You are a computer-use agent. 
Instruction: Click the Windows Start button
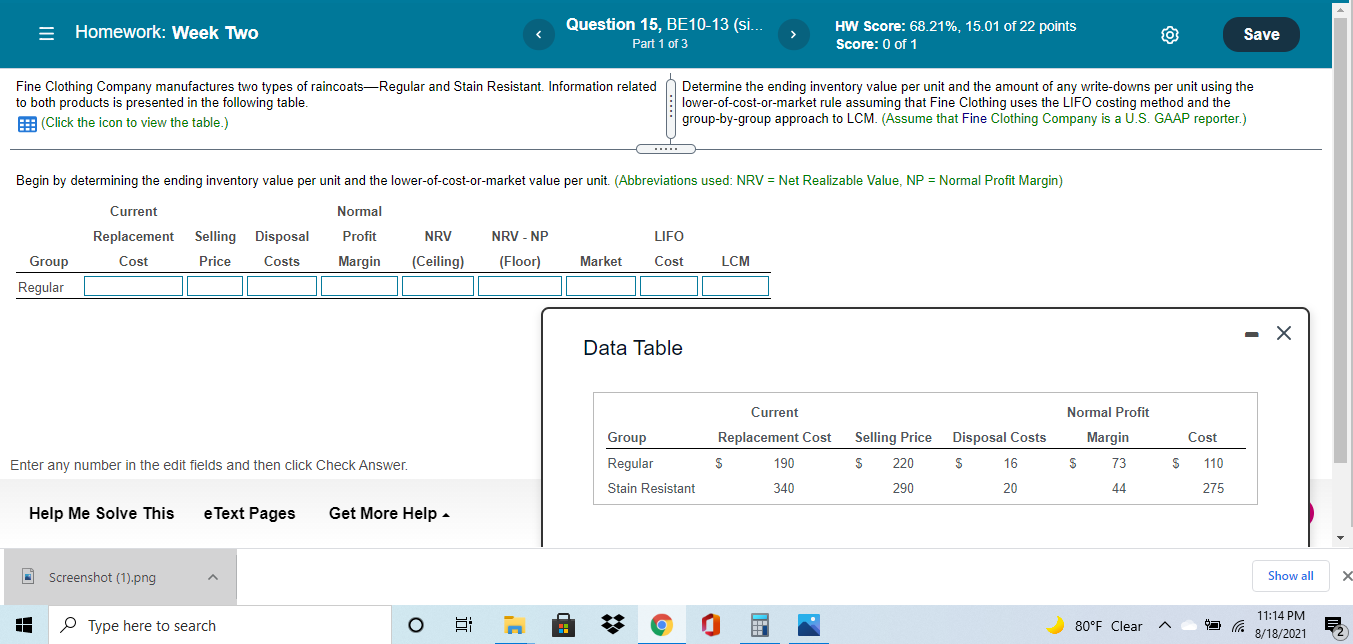point(22,625)
